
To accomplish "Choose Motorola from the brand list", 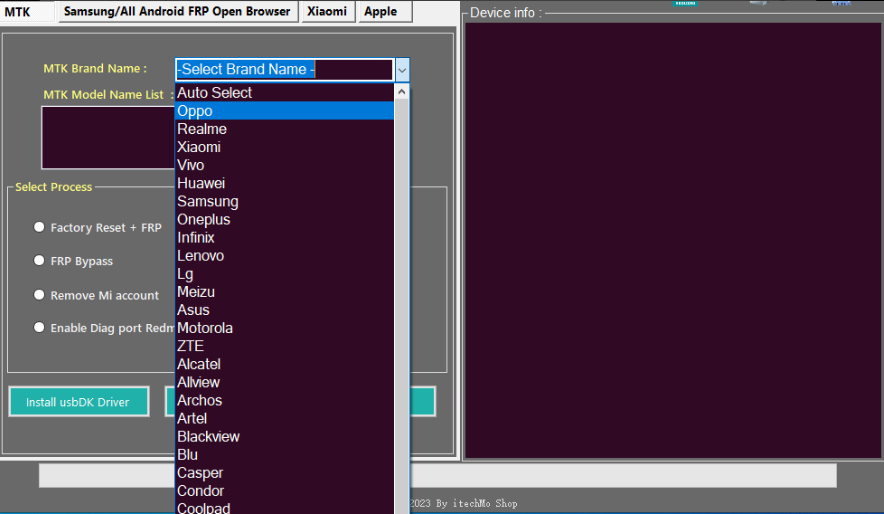I will tap(285, 328).
